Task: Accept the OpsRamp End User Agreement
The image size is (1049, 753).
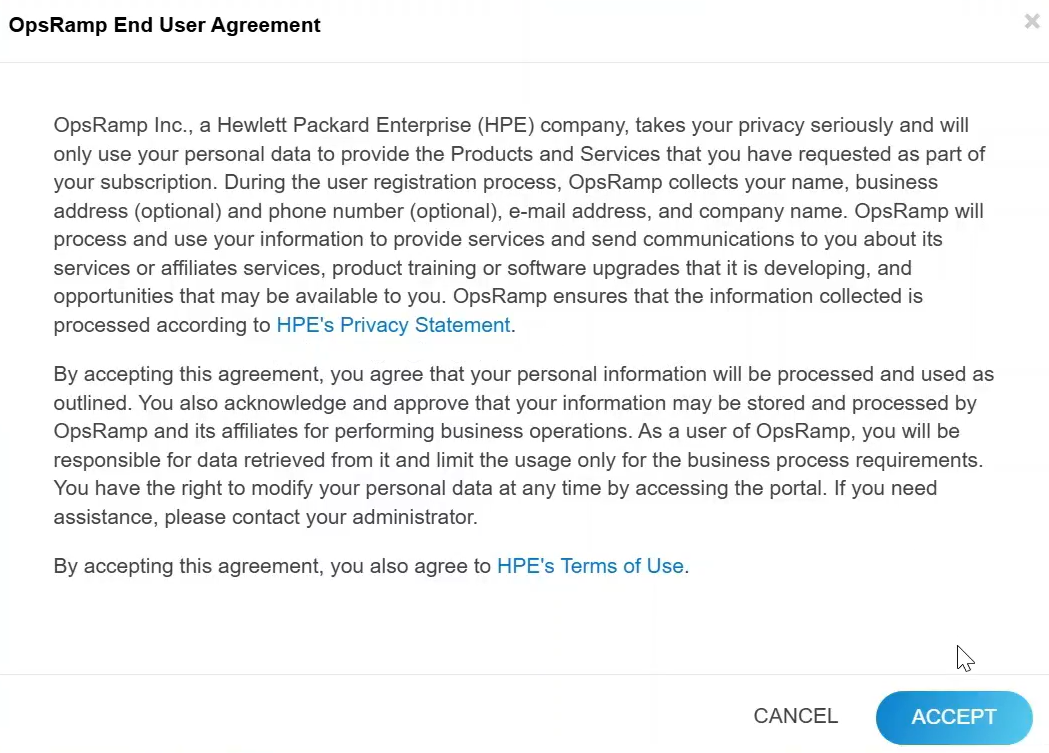Action: [x=953, y=717]
